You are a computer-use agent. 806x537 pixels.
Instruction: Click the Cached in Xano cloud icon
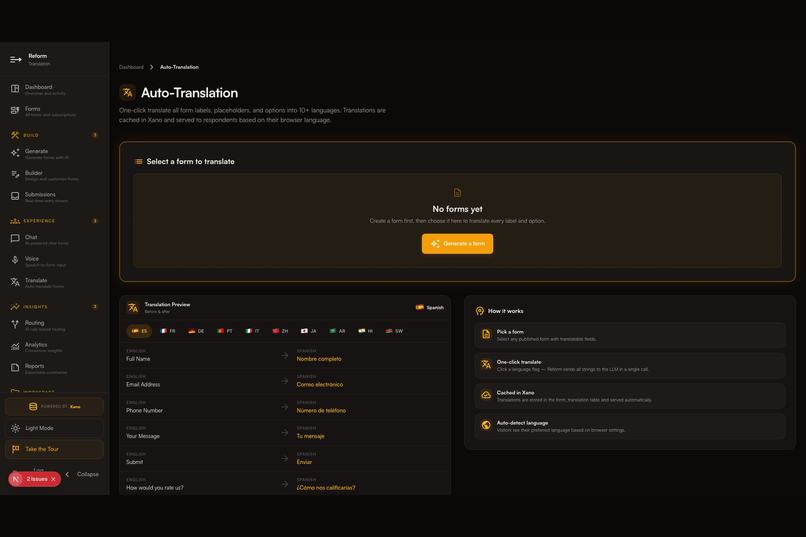(x=486, y=395)
